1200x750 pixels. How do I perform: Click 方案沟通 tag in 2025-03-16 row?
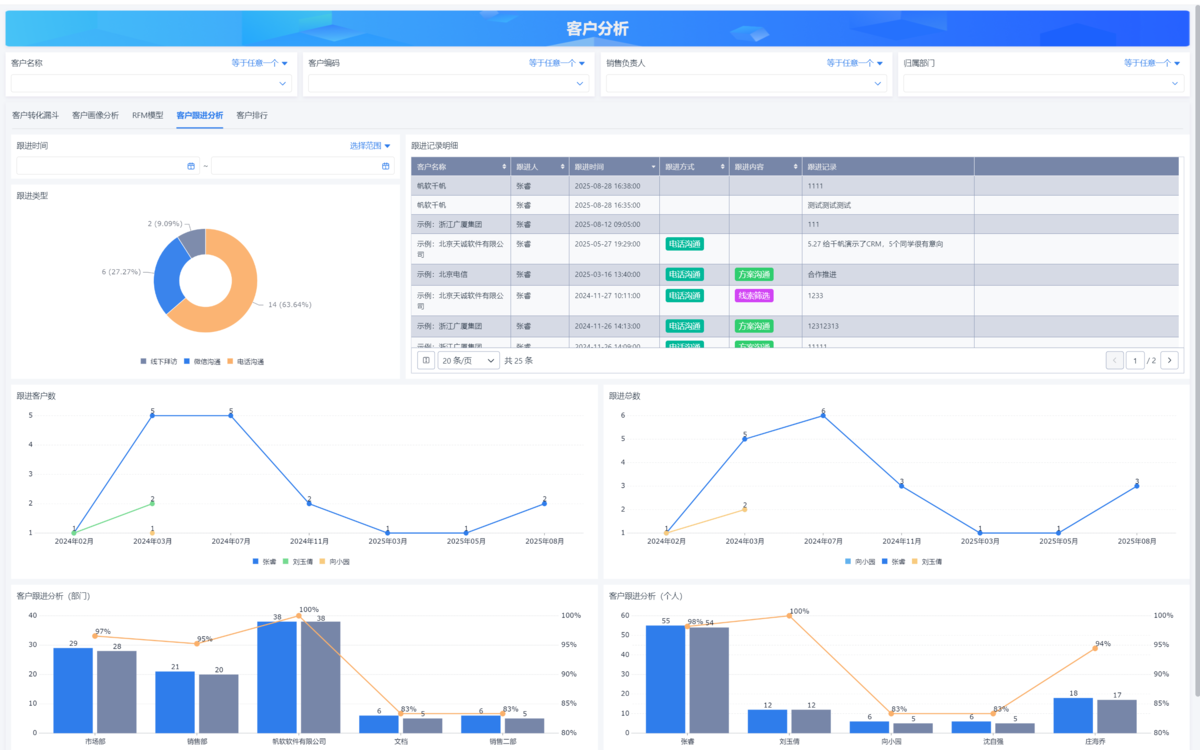pos(754,274)
